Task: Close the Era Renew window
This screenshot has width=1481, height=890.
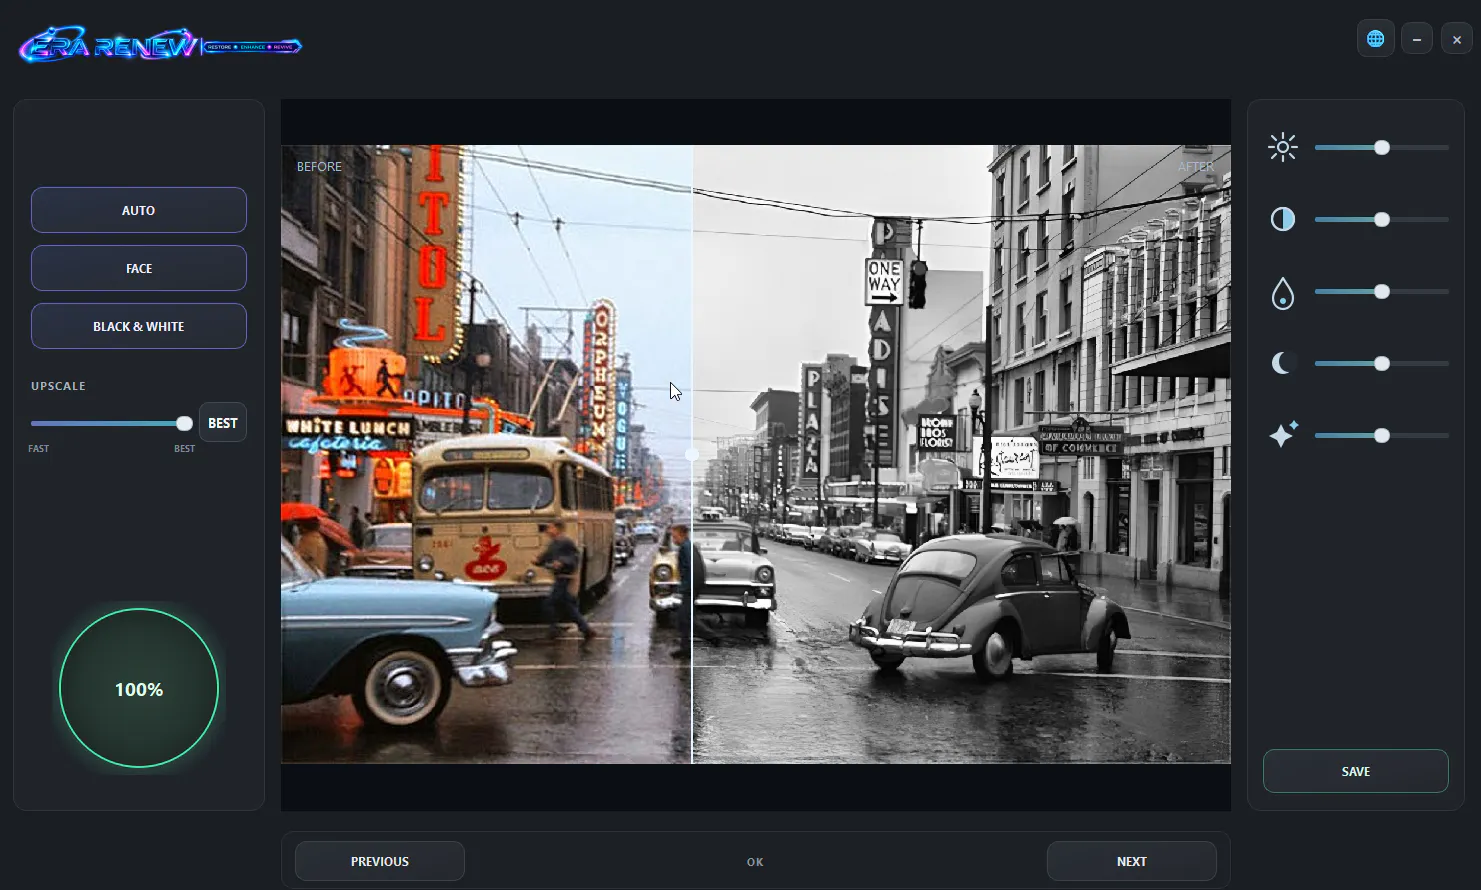Action: pos(1457,39)
